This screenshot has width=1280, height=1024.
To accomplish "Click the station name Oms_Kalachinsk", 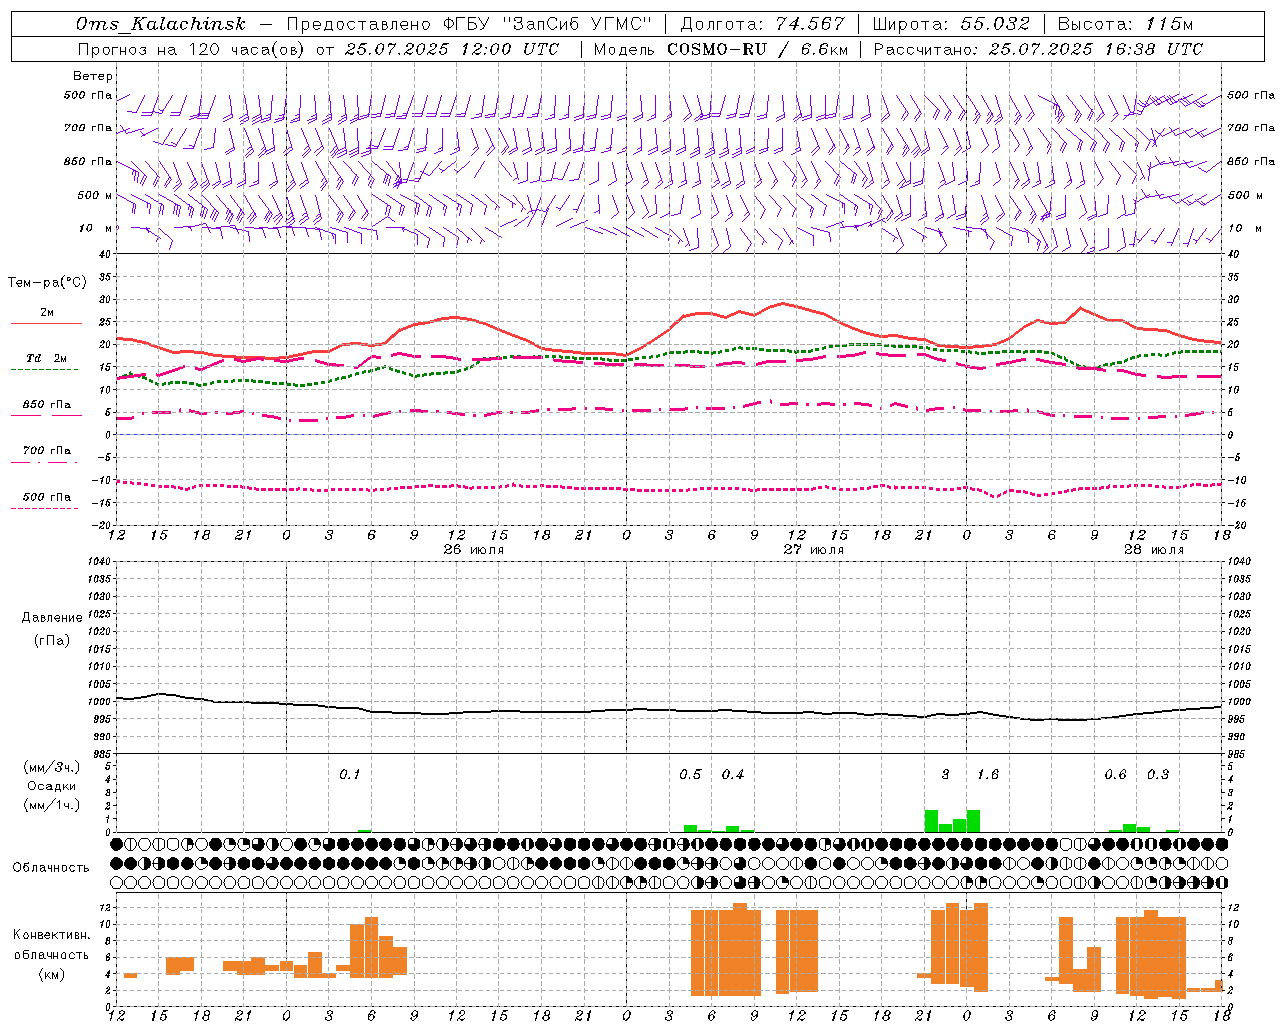I will [161, 24].
